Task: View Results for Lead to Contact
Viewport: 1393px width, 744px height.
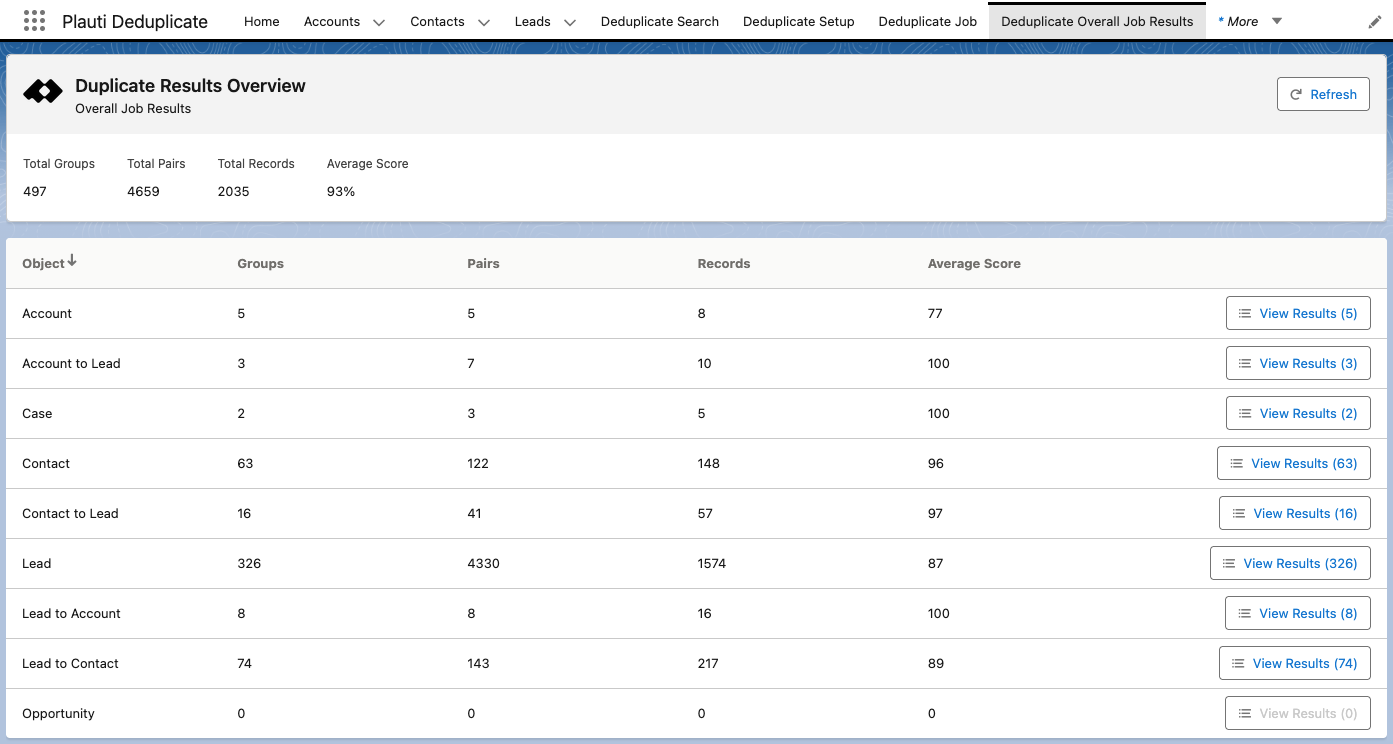Action: click(1295, 663)
